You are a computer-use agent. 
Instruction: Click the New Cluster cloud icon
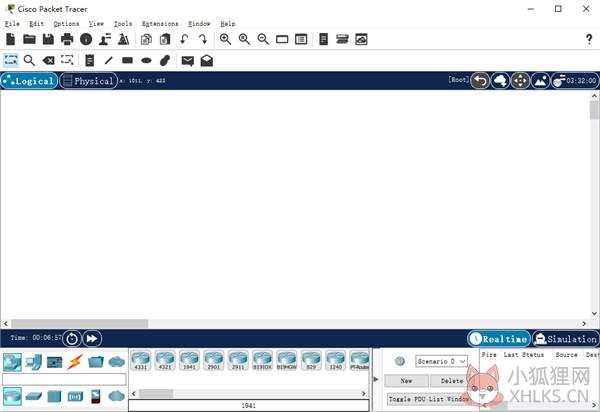(x=500, y=81)
